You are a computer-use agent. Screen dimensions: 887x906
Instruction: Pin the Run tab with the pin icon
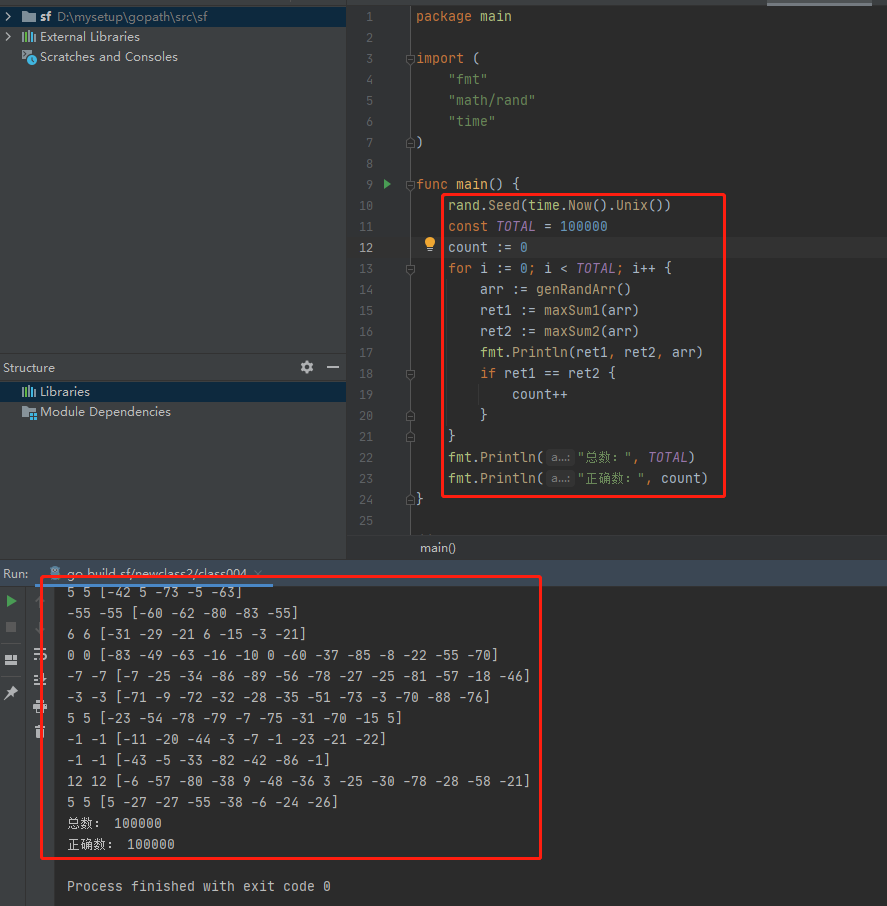[11, 692]
